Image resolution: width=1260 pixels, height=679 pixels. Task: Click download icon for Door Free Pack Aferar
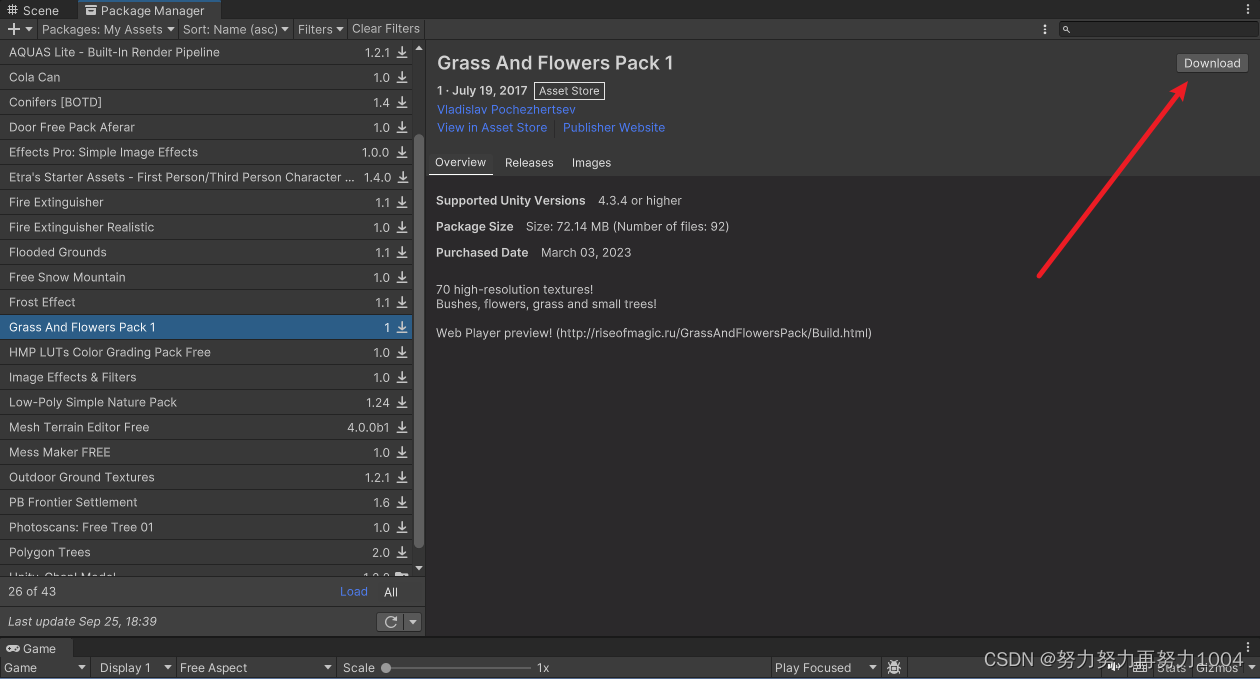(x=402, y=127)
